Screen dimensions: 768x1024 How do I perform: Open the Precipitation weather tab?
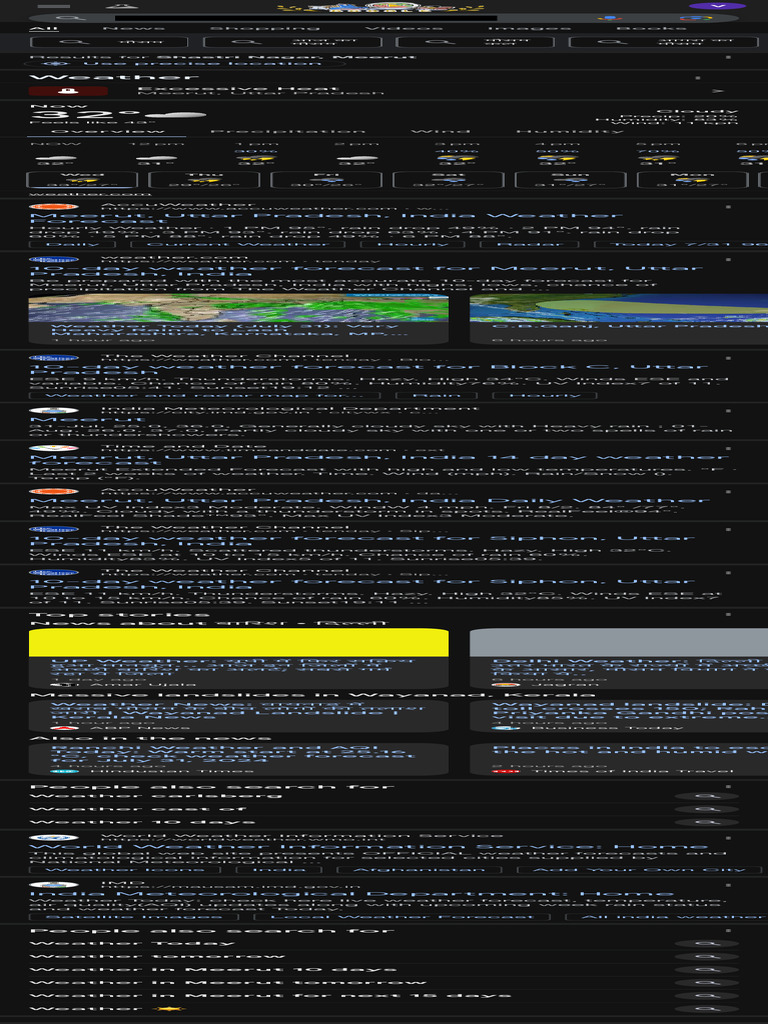(288, 131)
